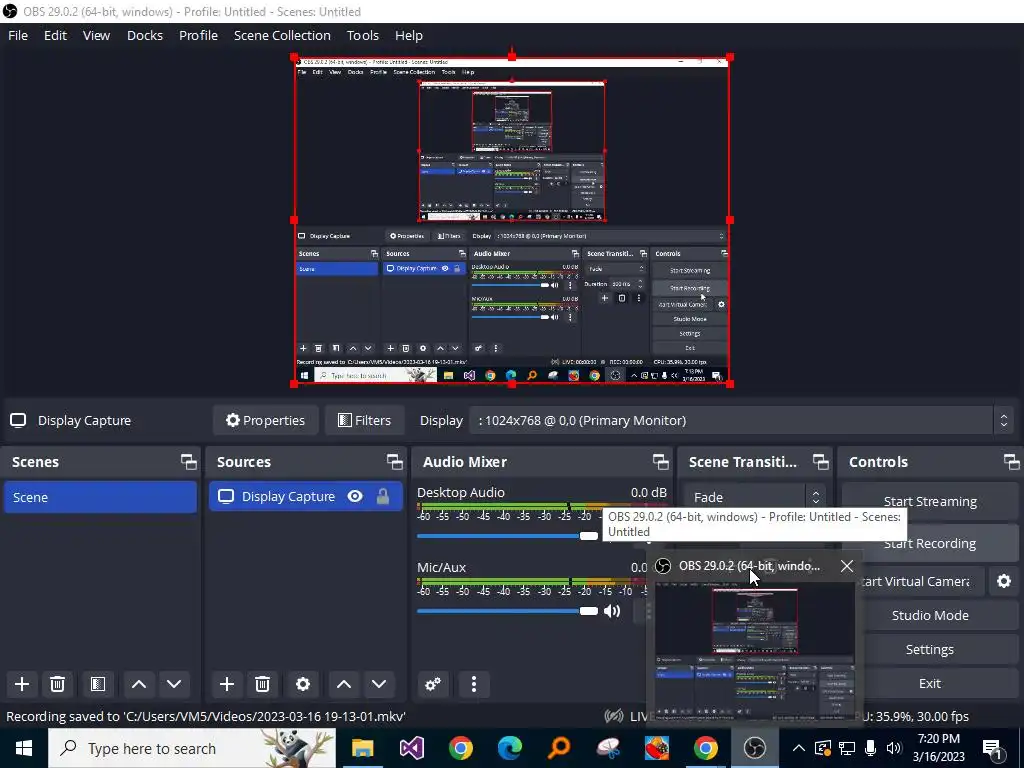
Task: Open the Edit menu
Action: (55, 35)
